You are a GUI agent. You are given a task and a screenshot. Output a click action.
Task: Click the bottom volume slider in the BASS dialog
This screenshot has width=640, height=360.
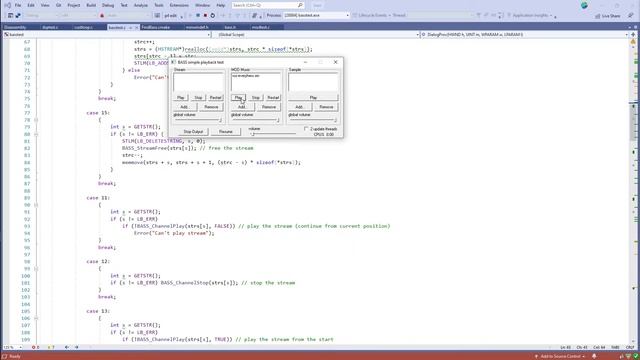pyautogui.click(x=273, y=133)
